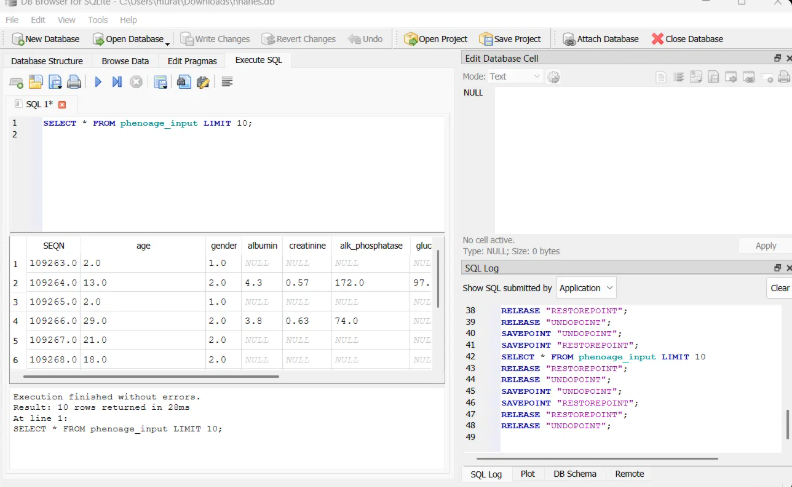Screen dimensions: 792x487
Task: Switch to the Browse Data tab
Action: tap(125, 61)
